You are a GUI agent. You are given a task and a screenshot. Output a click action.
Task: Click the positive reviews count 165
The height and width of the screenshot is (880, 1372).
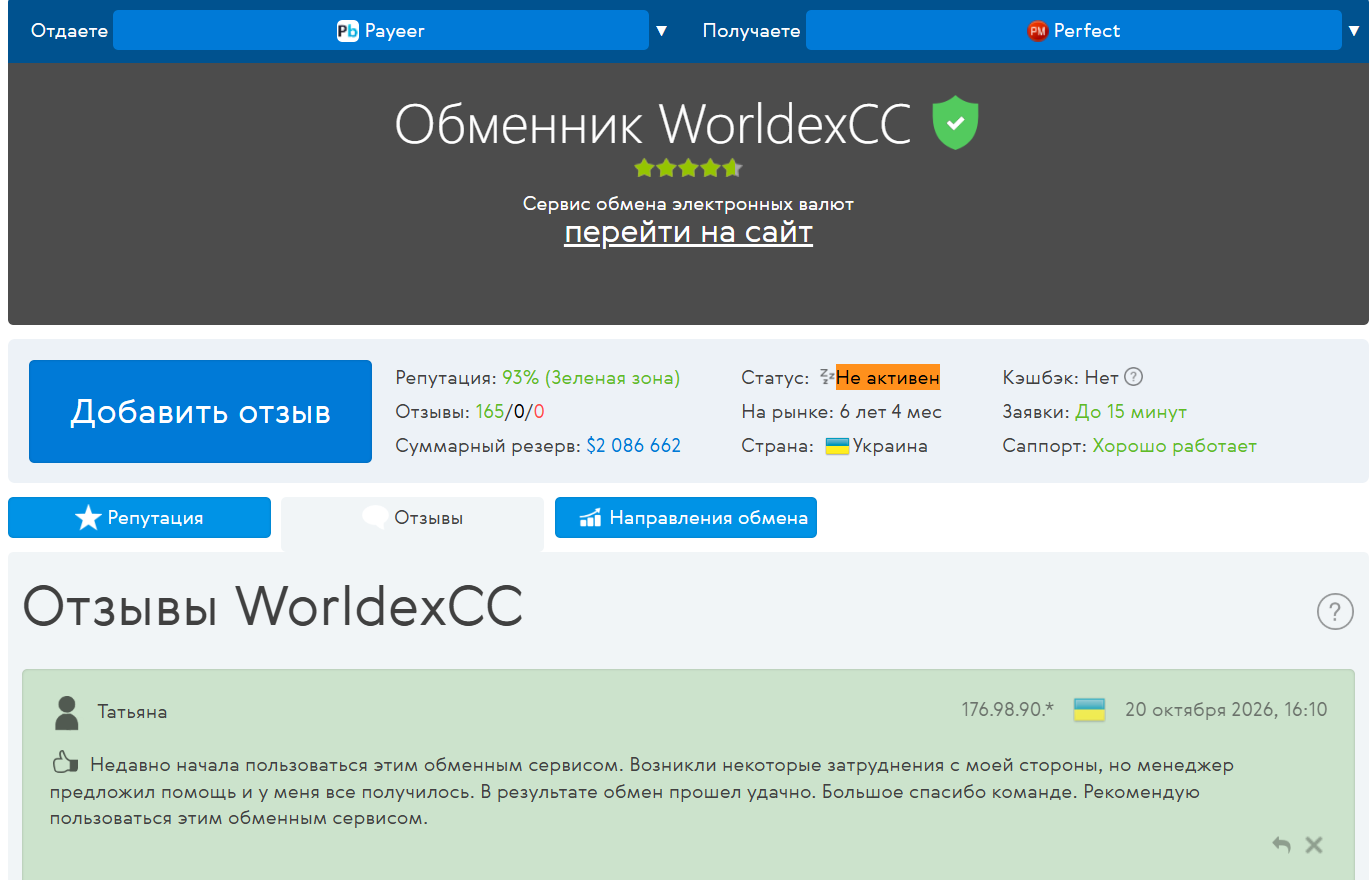click(x=490, y=412)
